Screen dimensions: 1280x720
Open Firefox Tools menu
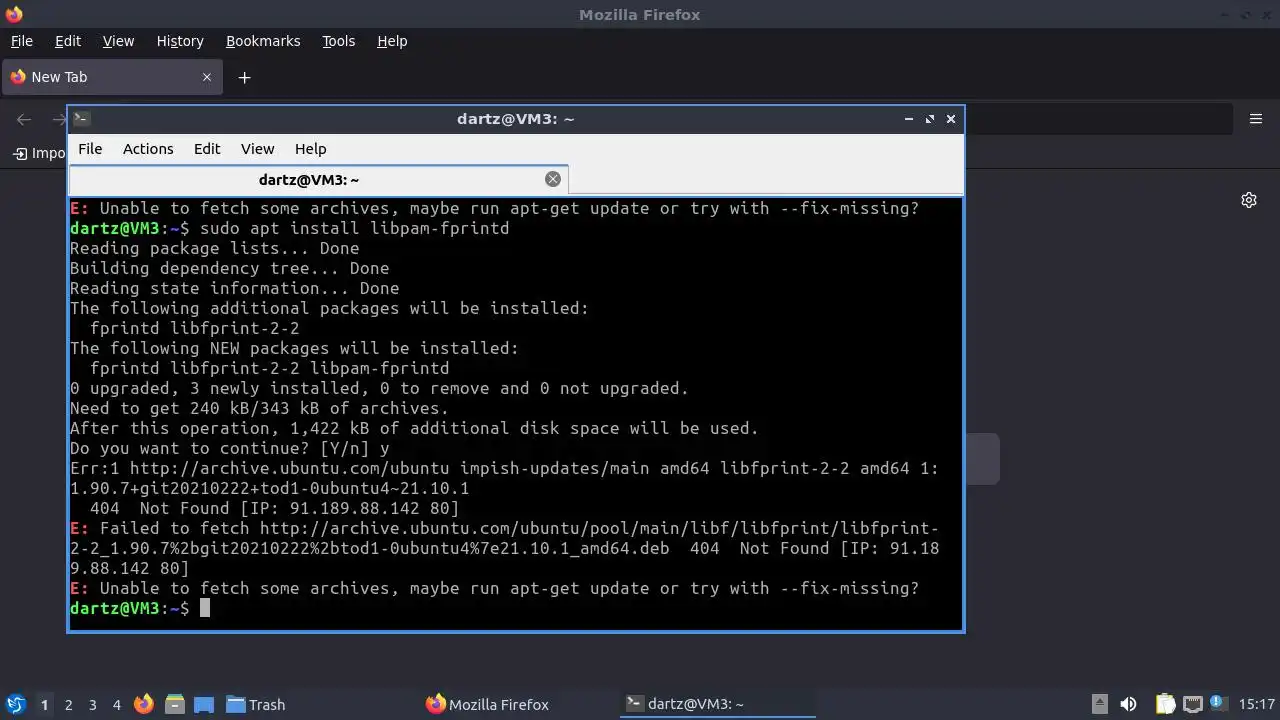click(338, 41)
